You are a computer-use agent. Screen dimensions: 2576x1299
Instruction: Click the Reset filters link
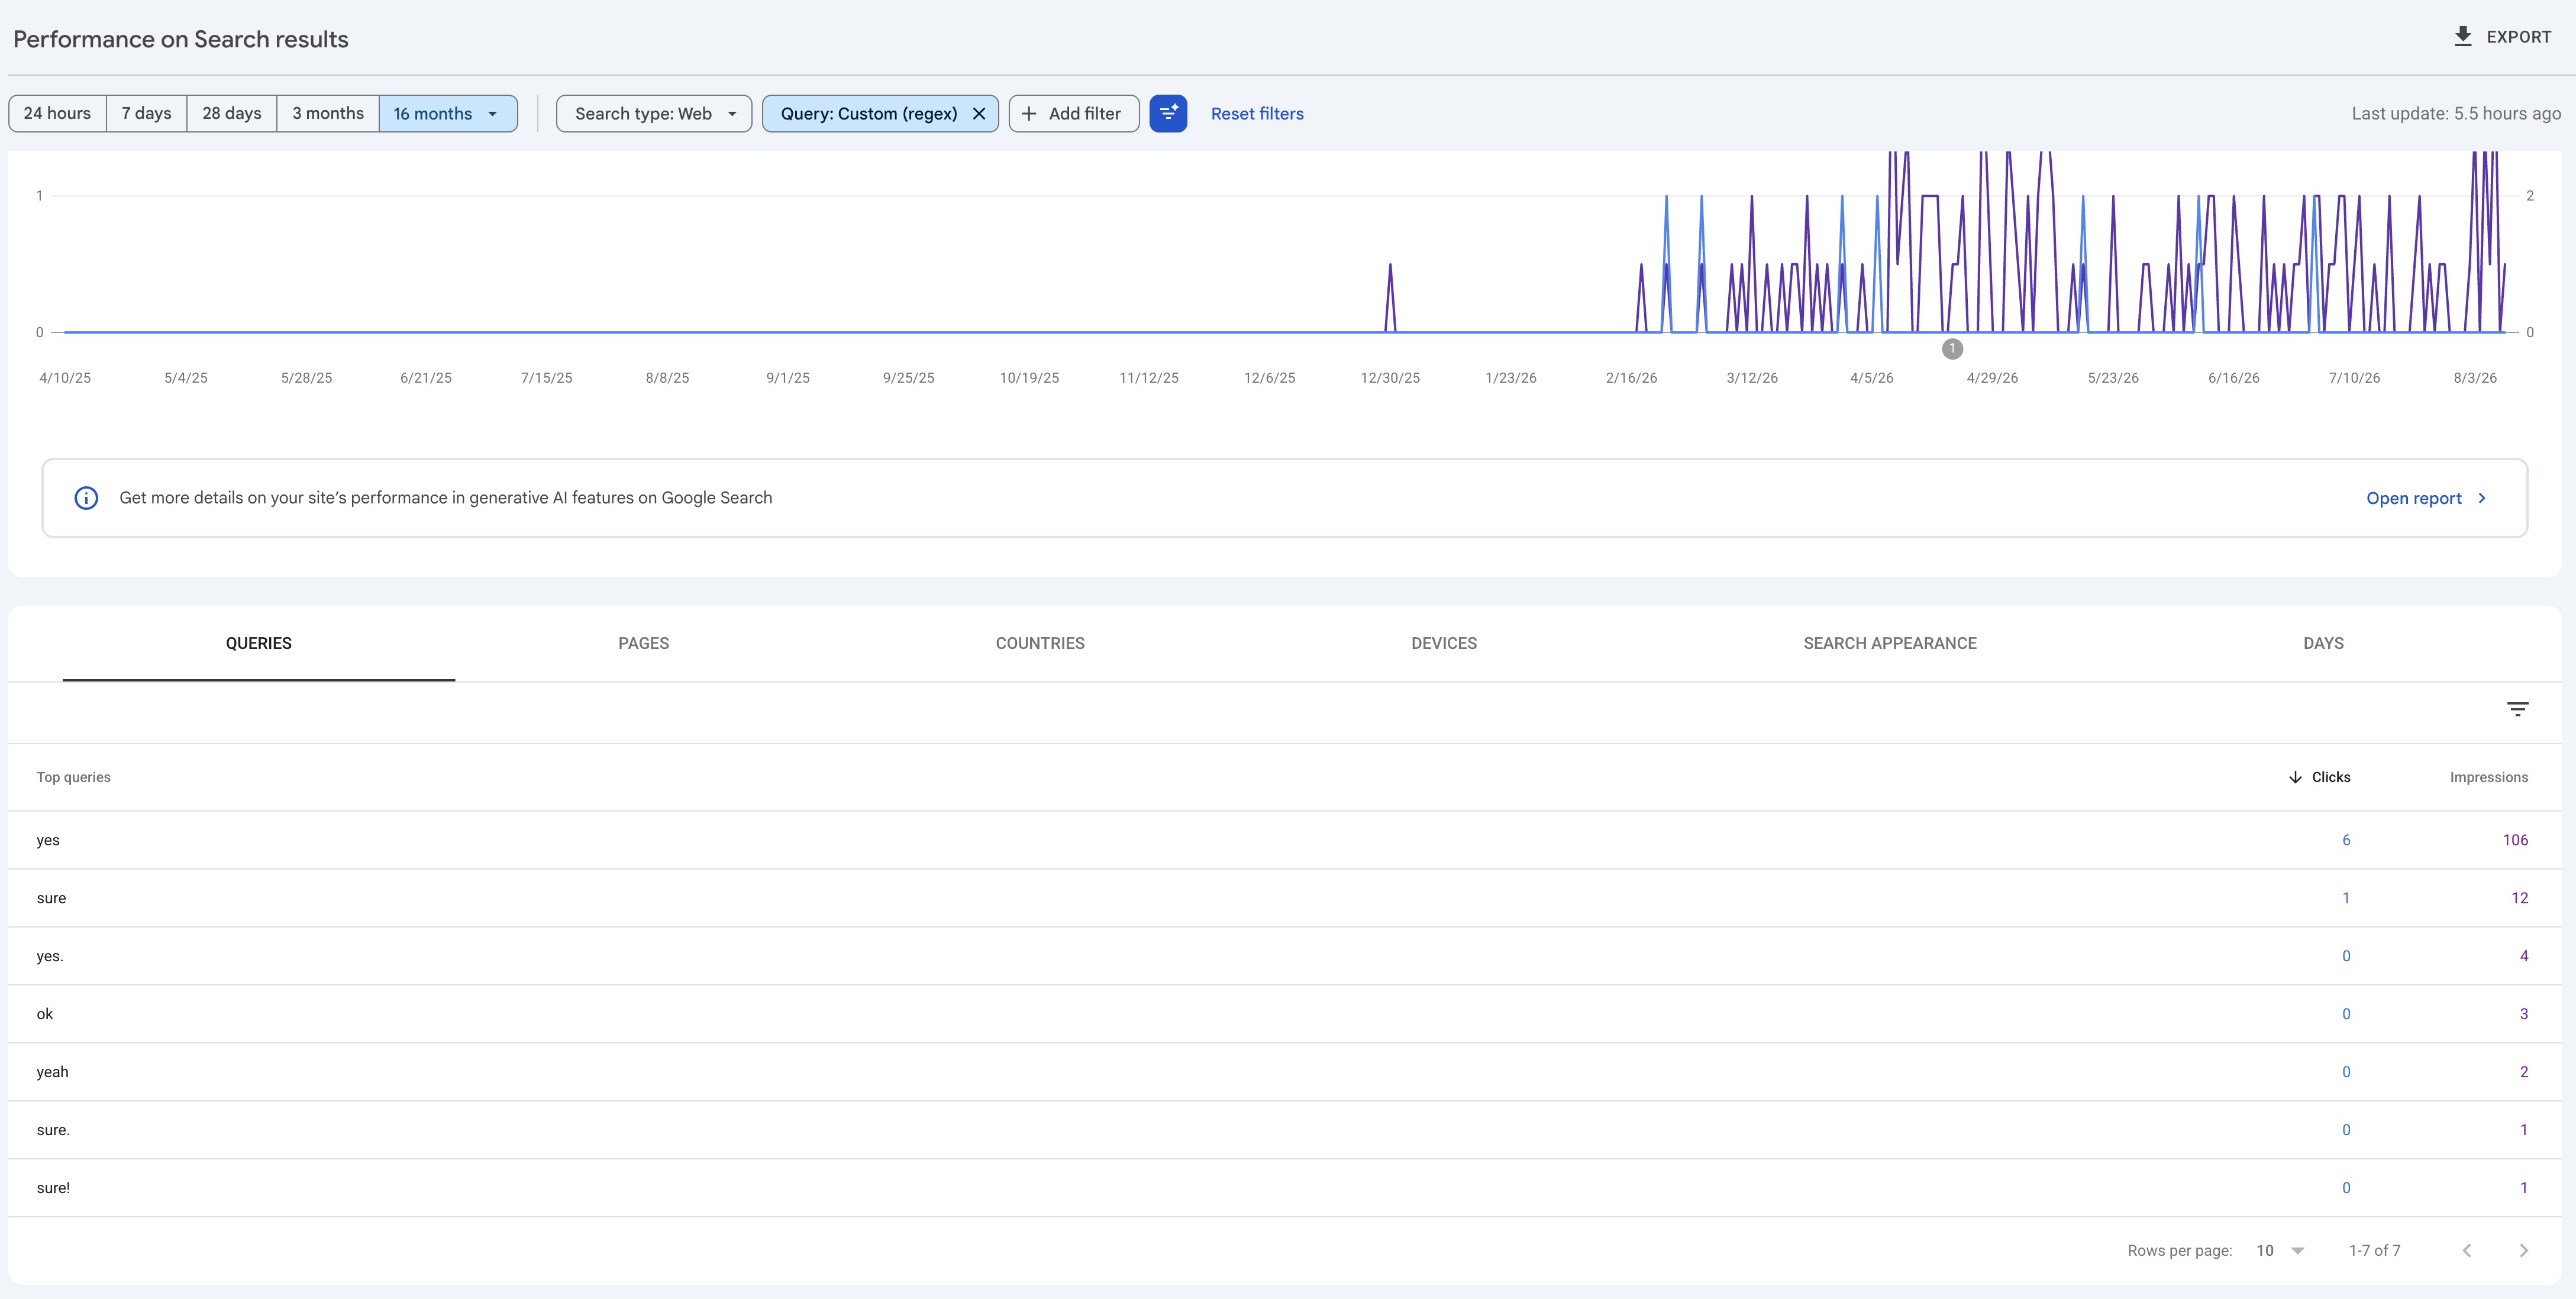click(1257, 114)
